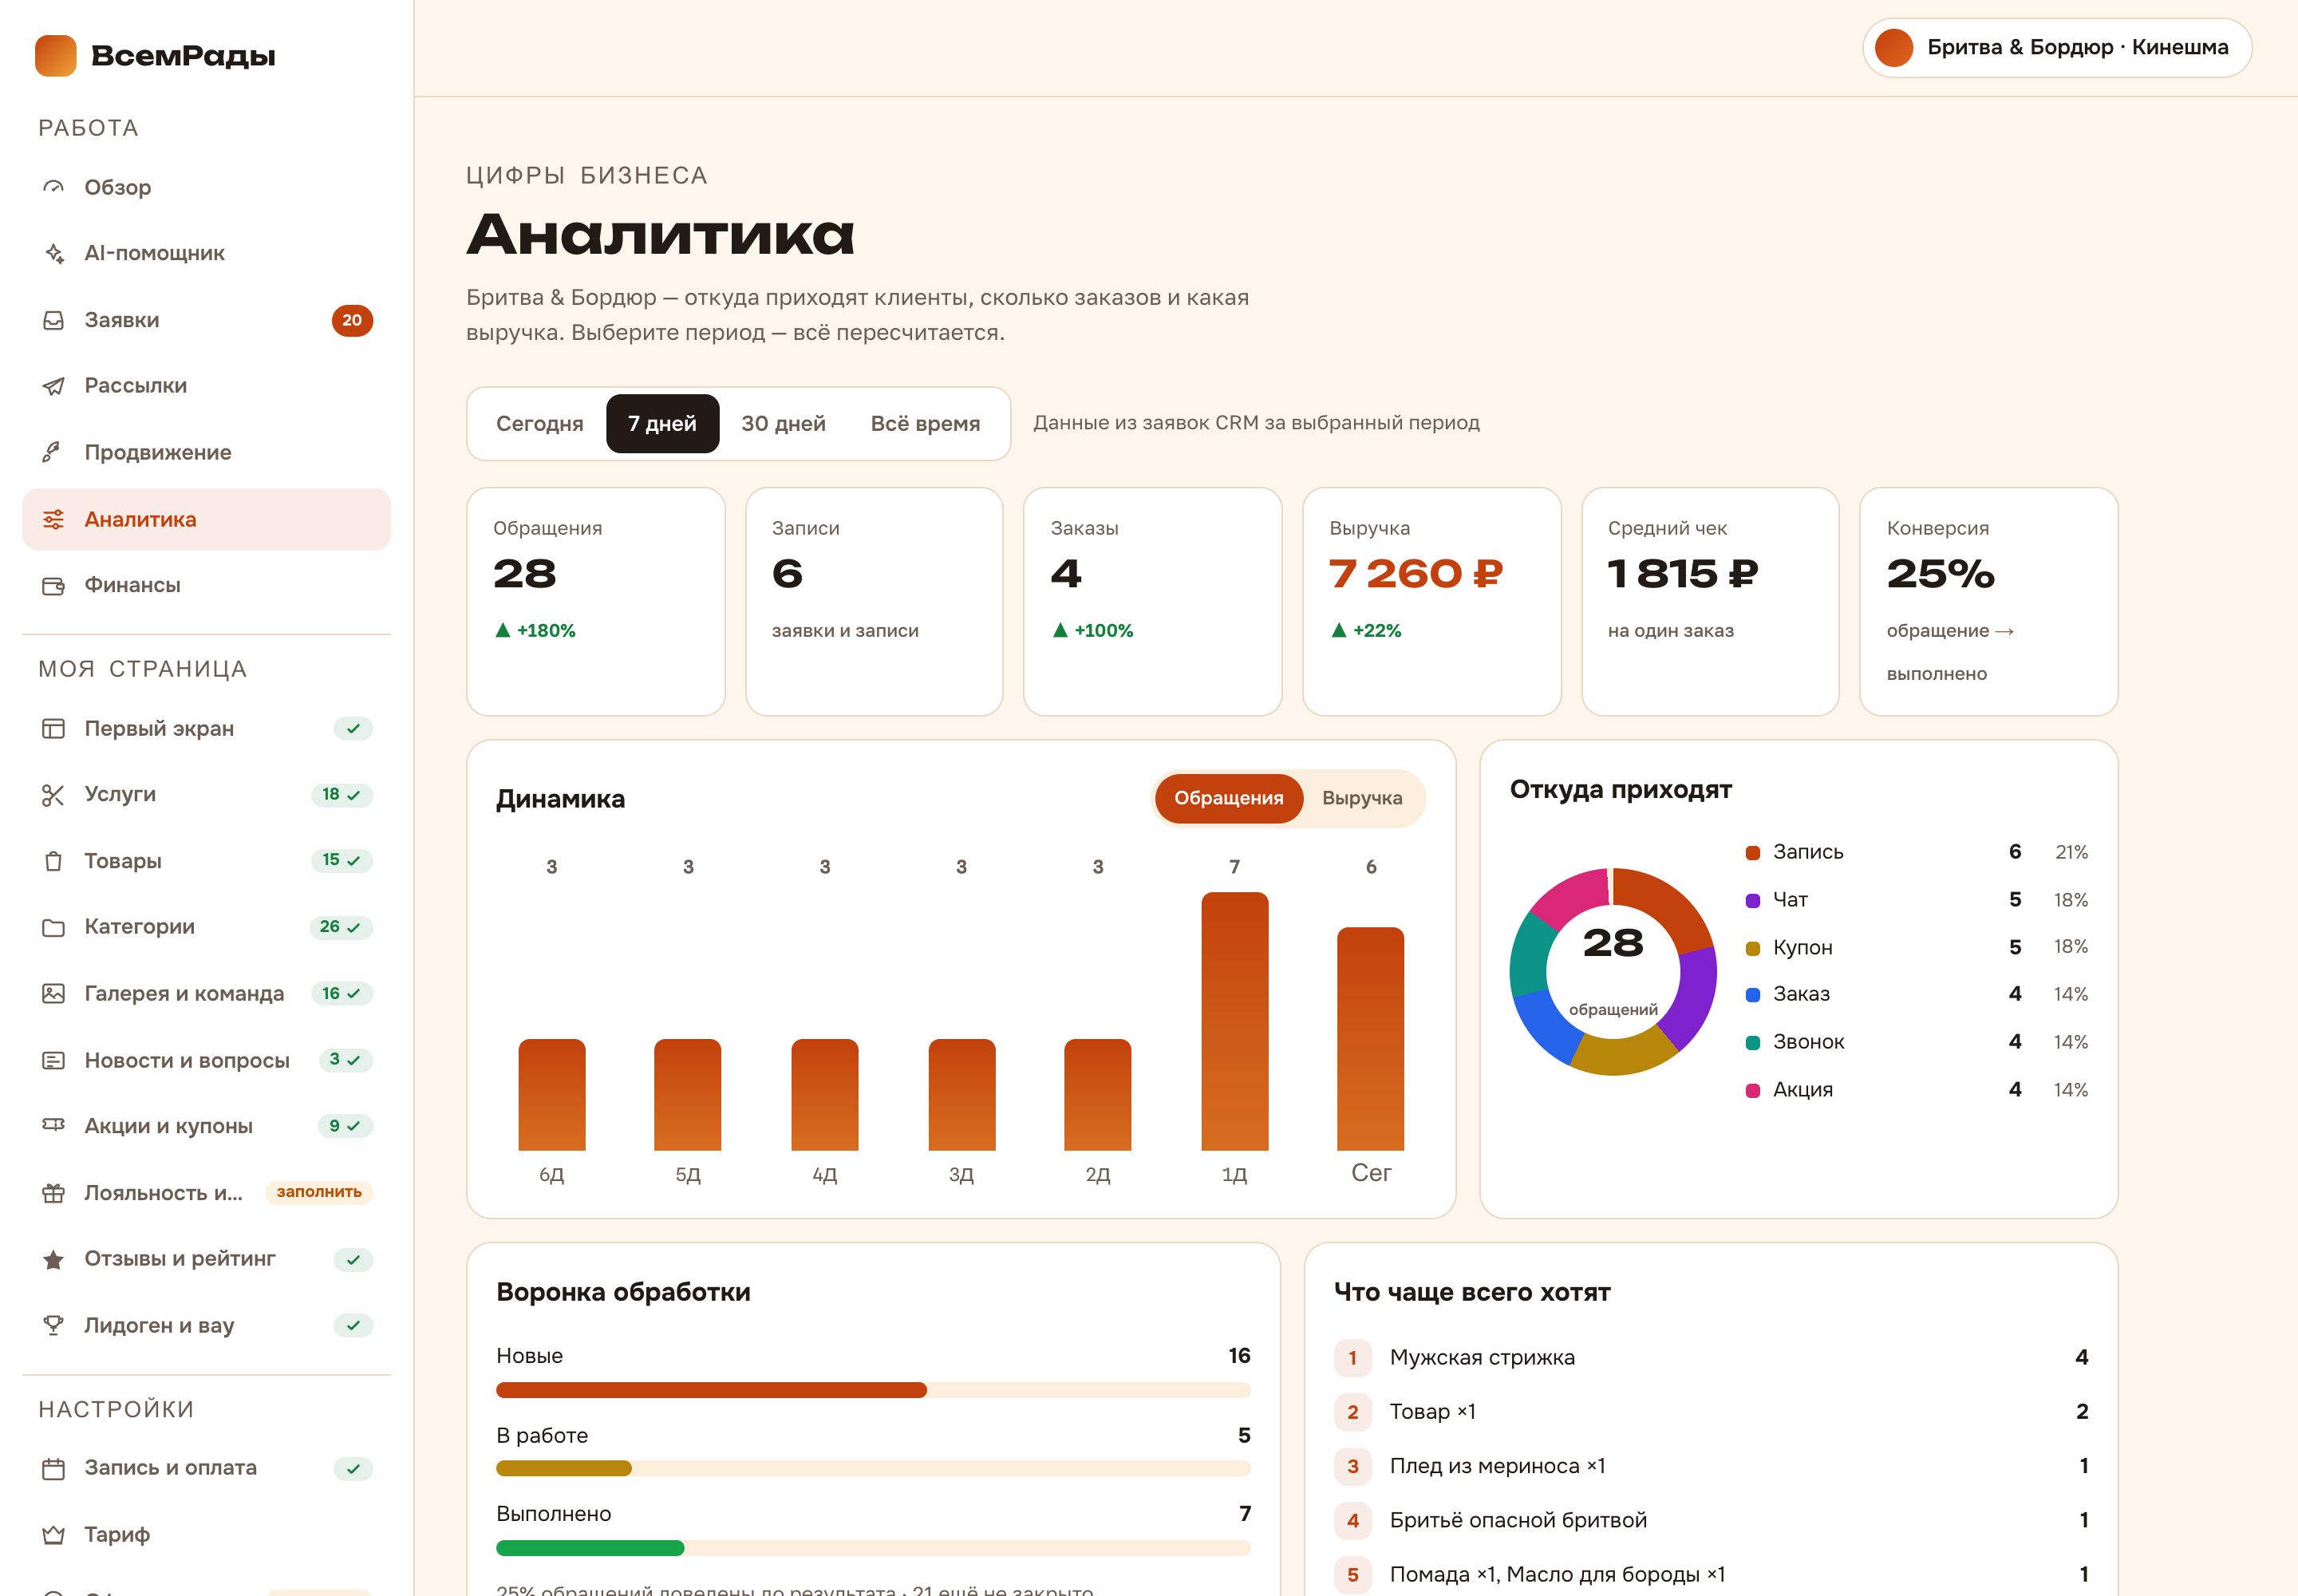Open the Бритва & Бордюр · Кинешма account button
2298x1596 pixels.
tap(2056, 48)
